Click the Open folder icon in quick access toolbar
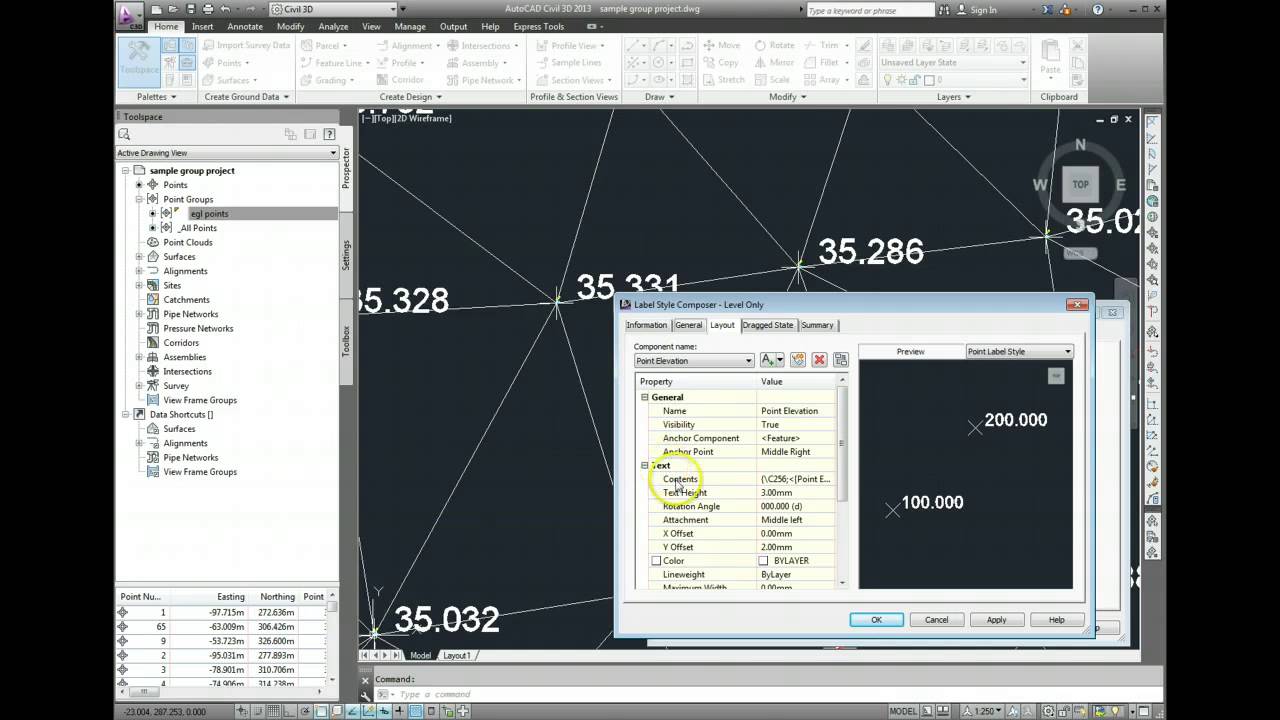 (173, 9)
